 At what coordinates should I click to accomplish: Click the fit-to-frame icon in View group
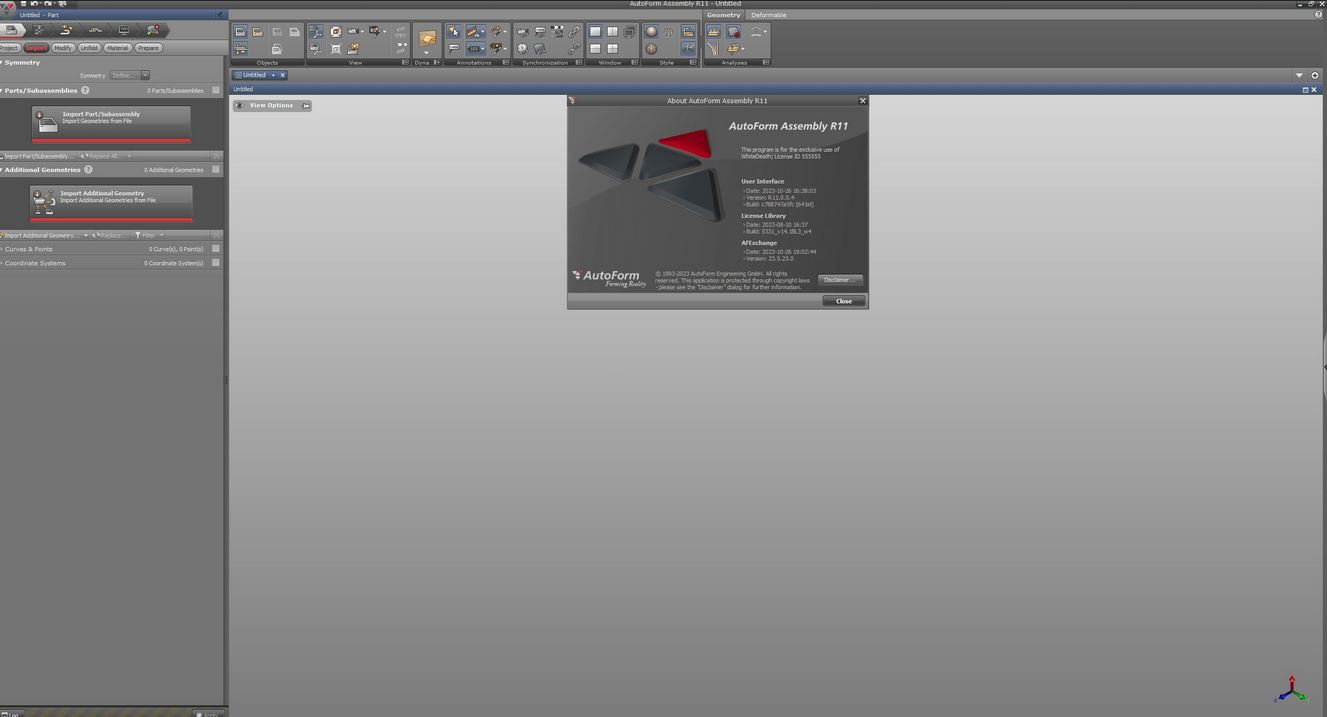336,49
